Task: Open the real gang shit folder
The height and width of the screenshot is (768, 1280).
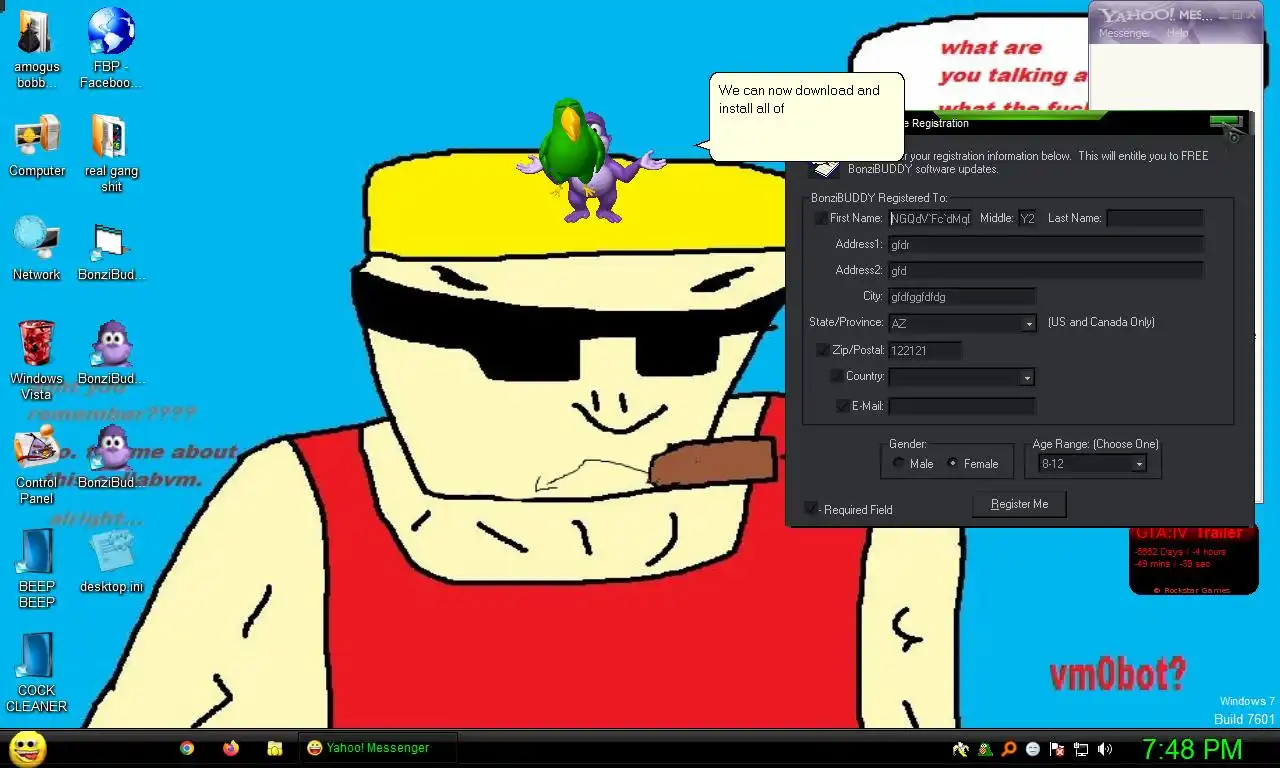Action: pos(111,153)
